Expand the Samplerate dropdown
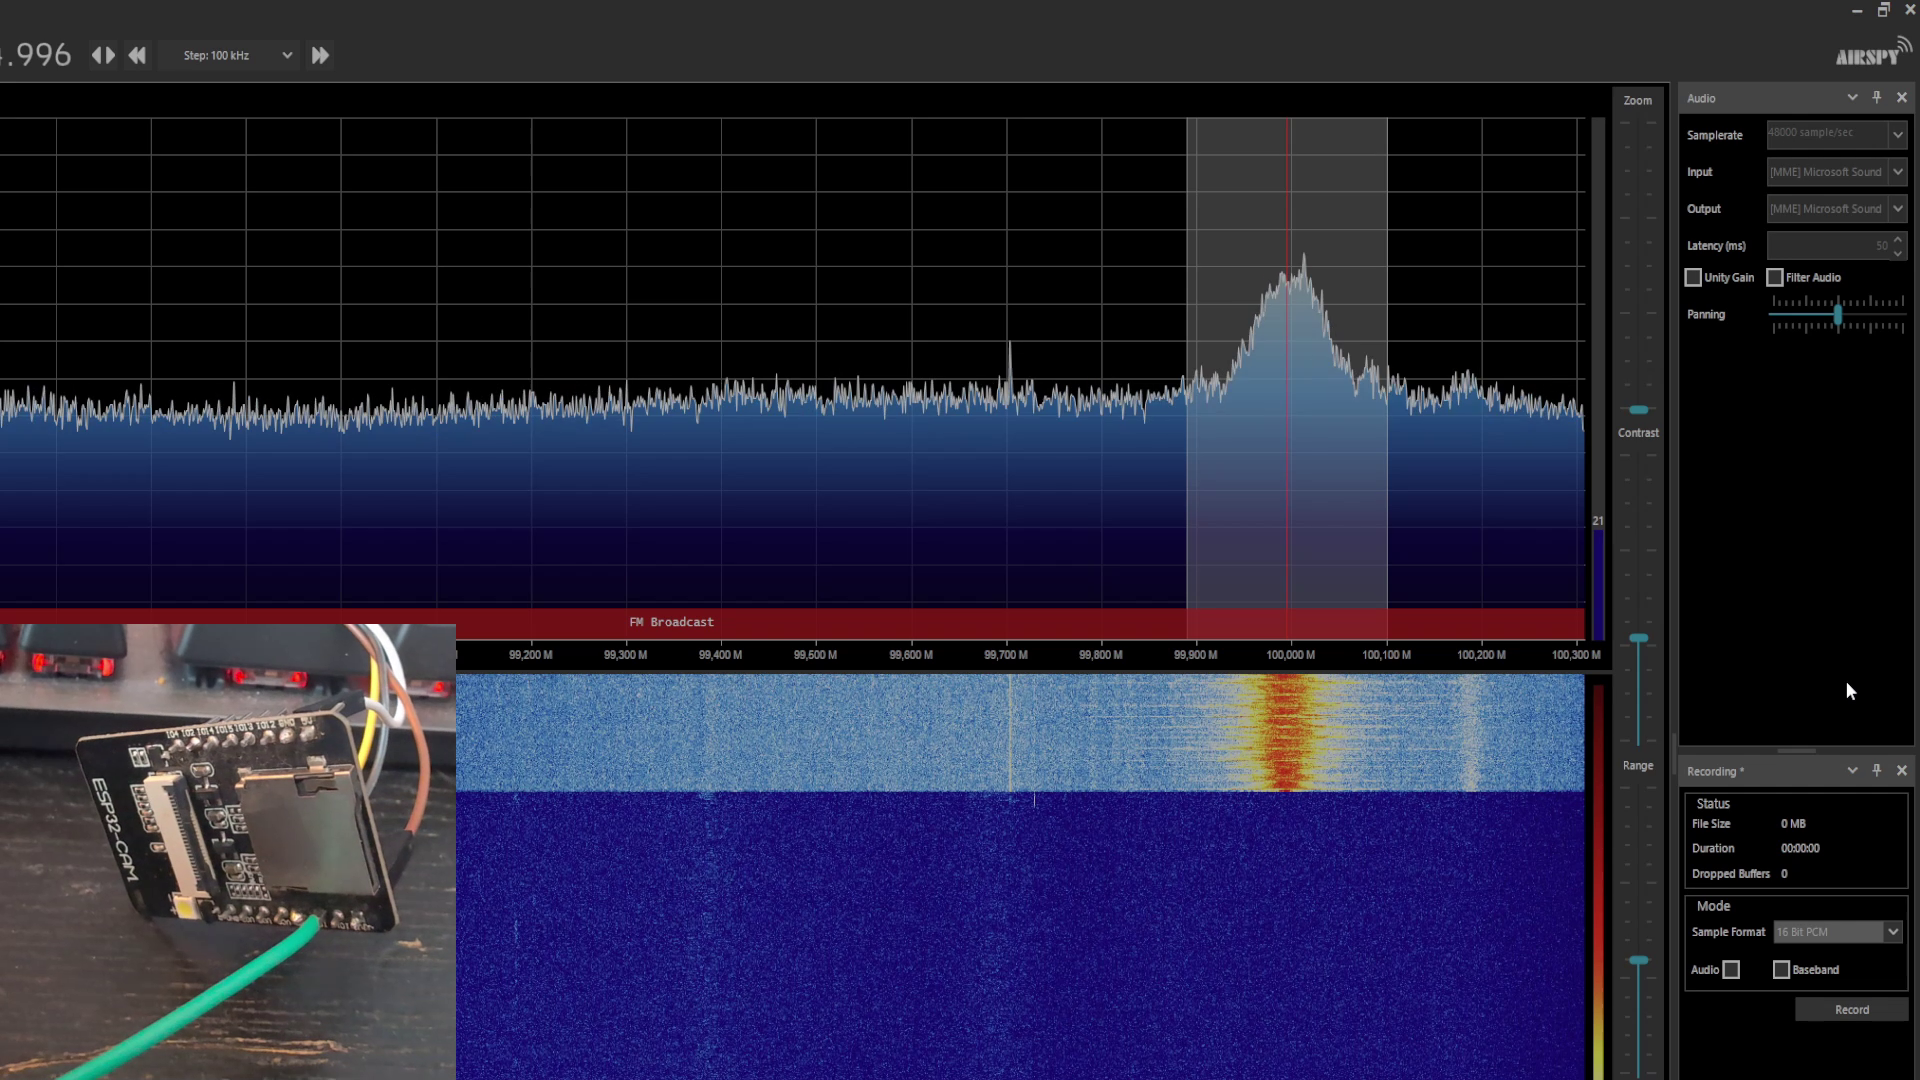Viewport: 1920px width, 1080px height. coord(1897,135)
